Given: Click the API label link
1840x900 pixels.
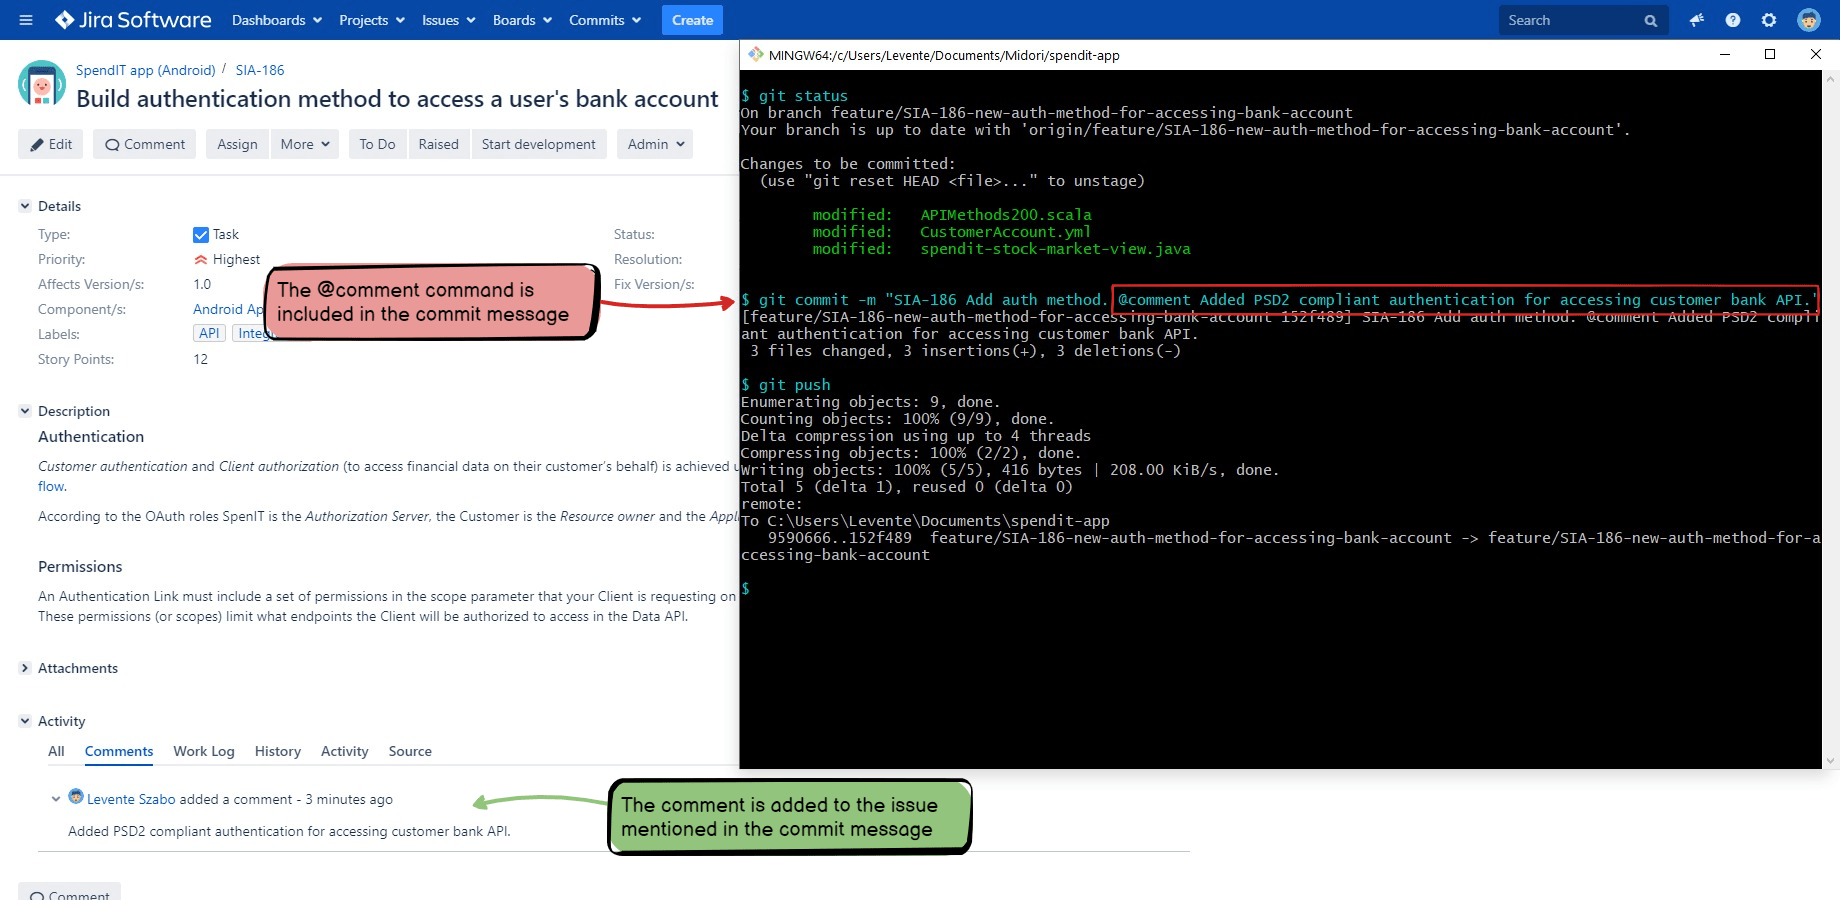Looking at the screenshot, I should 209,333.
